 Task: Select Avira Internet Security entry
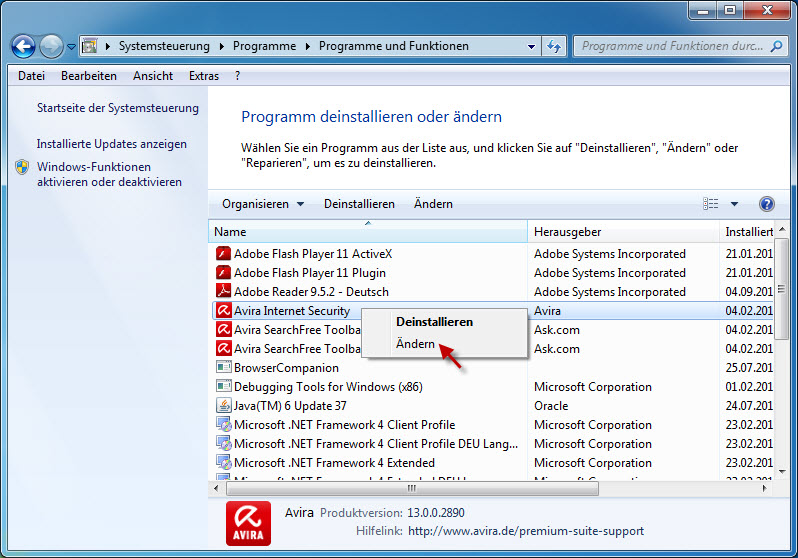(292, 311)
